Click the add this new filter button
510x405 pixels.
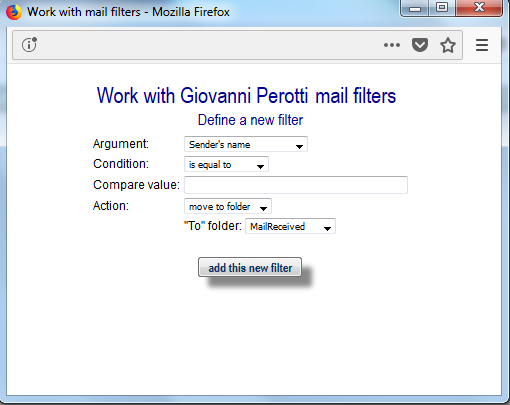[x=250, y=267]
